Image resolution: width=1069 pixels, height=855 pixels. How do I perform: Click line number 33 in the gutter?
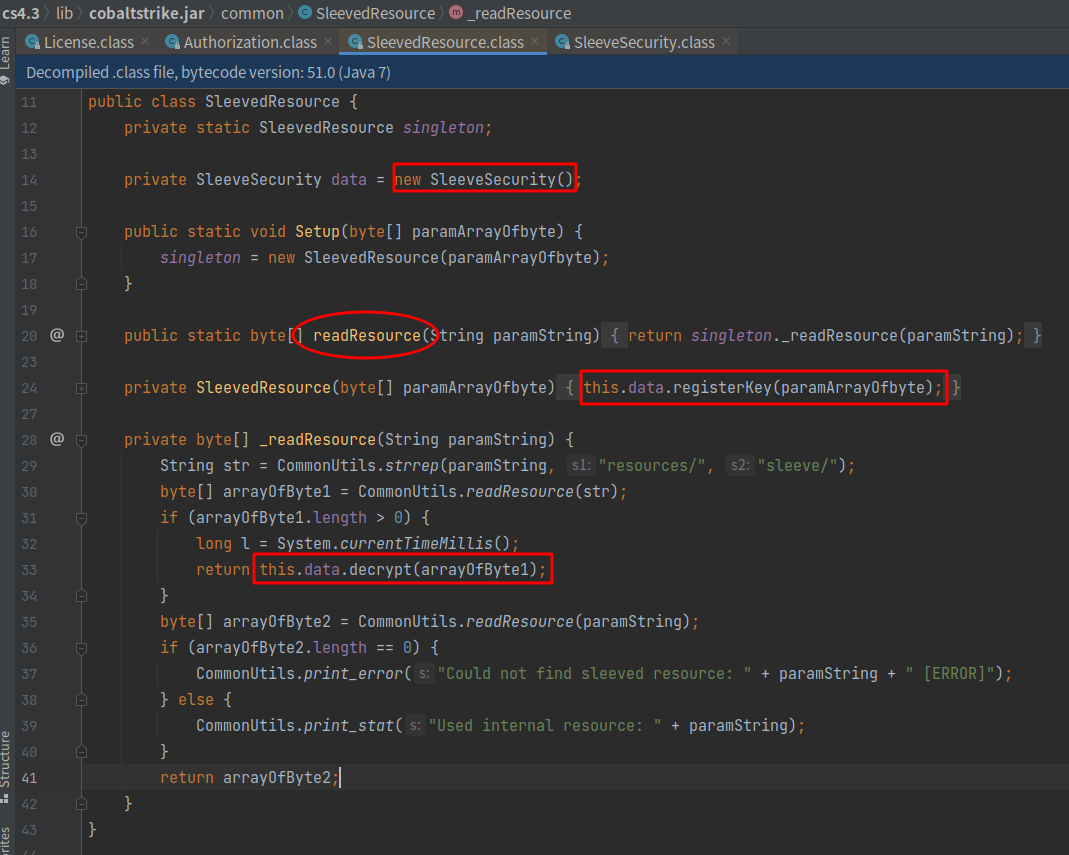[x=29, y=570]
